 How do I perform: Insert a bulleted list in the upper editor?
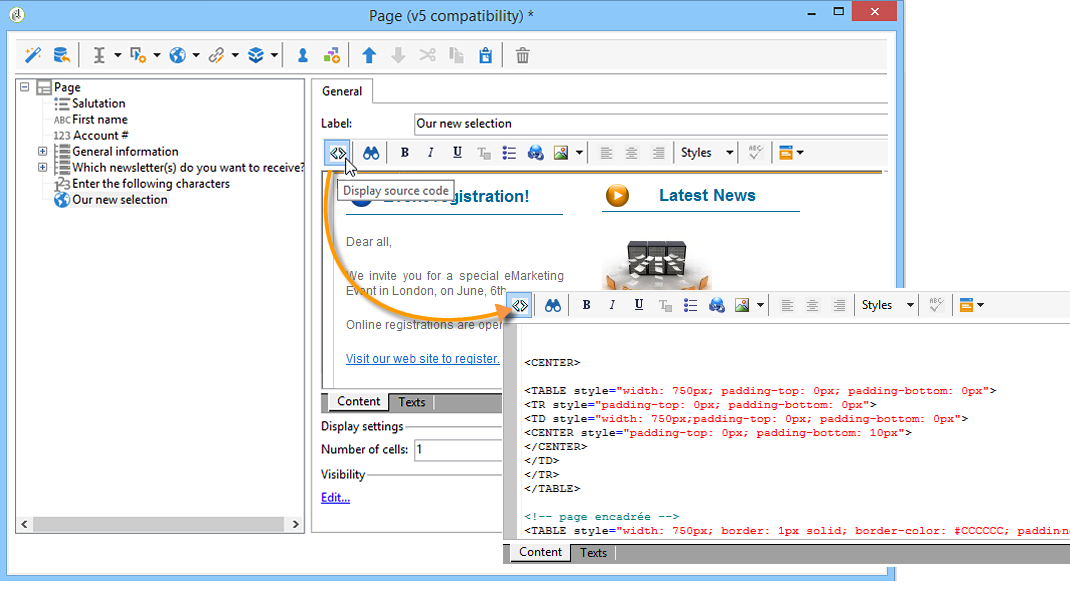pos(509,153)
